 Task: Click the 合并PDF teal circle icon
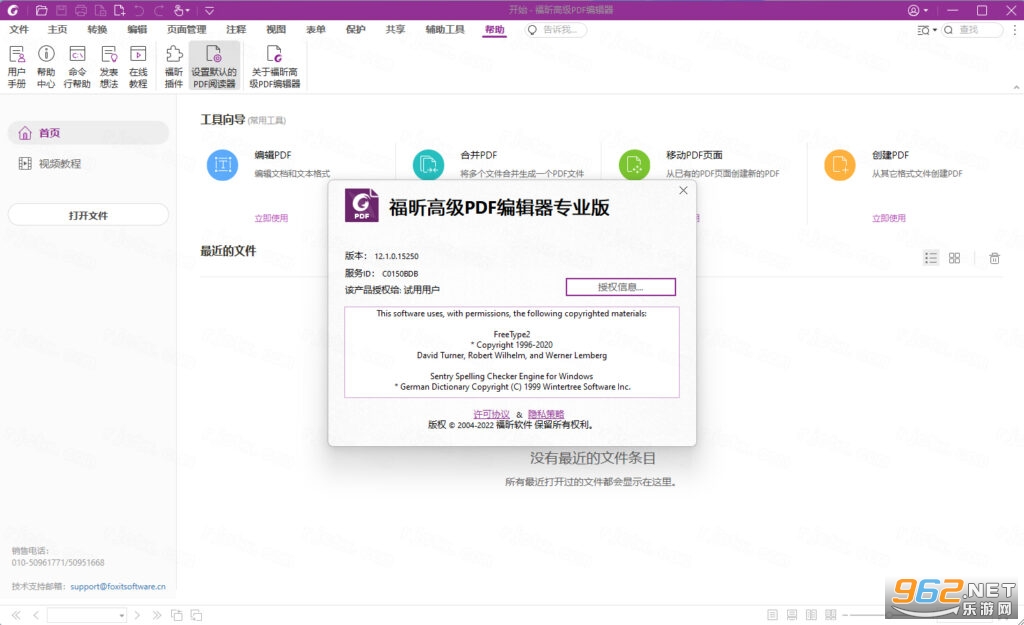click(428, 165)
